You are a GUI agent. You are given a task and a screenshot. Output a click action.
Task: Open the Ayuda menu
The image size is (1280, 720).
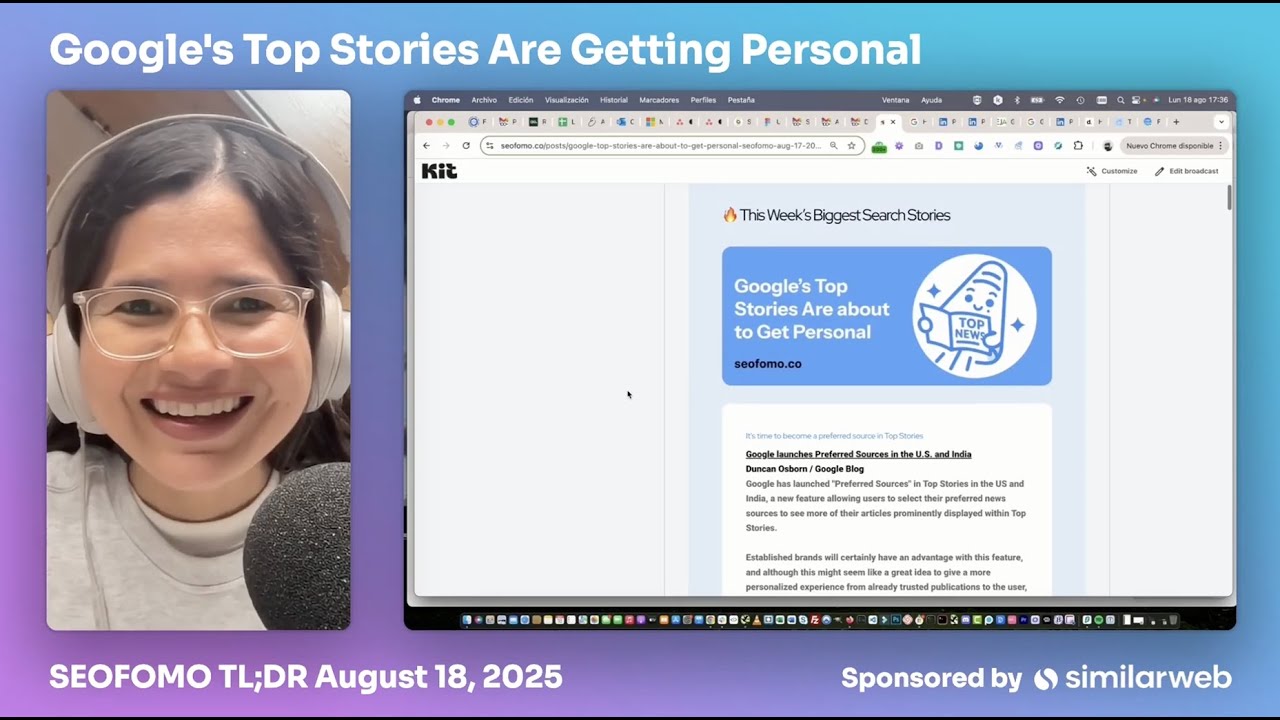pos(931,100)
